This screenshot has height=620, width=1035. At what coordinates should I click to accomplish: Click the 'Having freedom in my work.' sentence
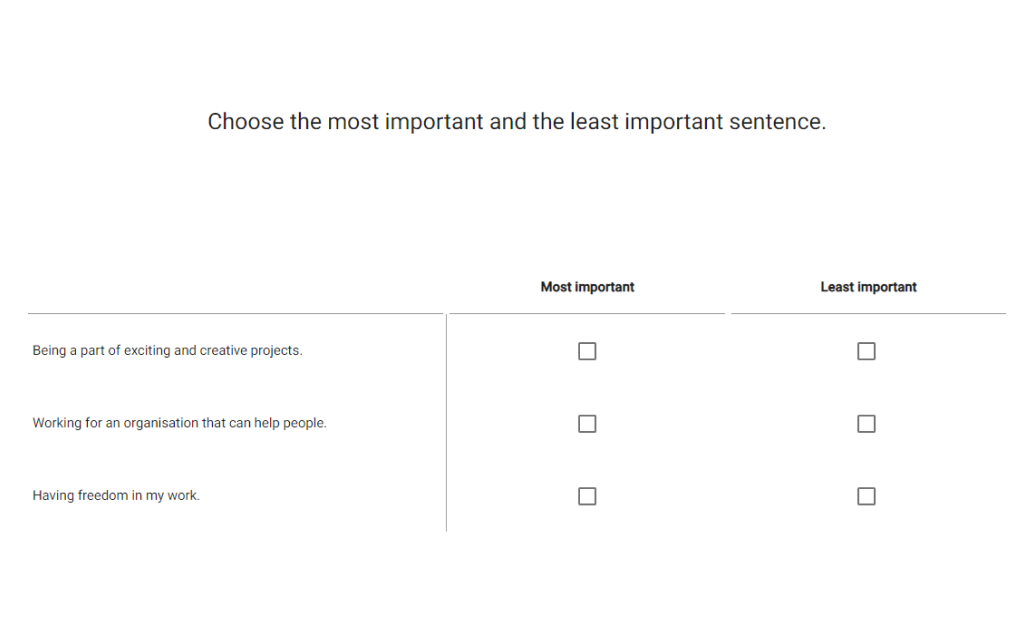click(116, 495)
